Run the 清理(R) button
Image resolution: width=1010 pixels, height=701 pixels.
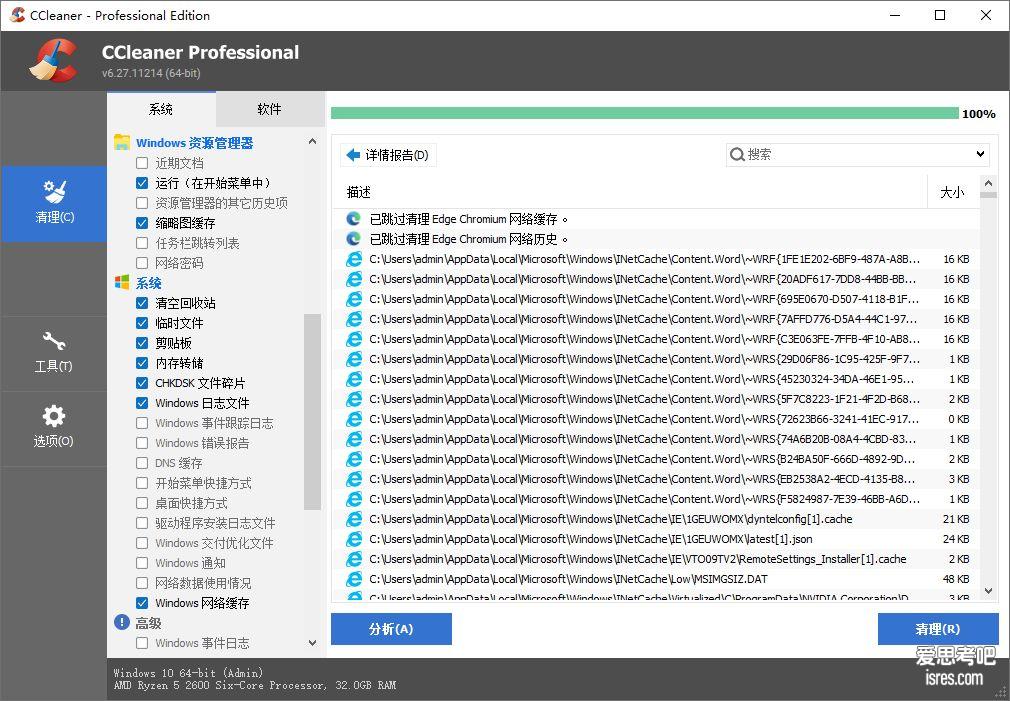(x=937, y=629)
